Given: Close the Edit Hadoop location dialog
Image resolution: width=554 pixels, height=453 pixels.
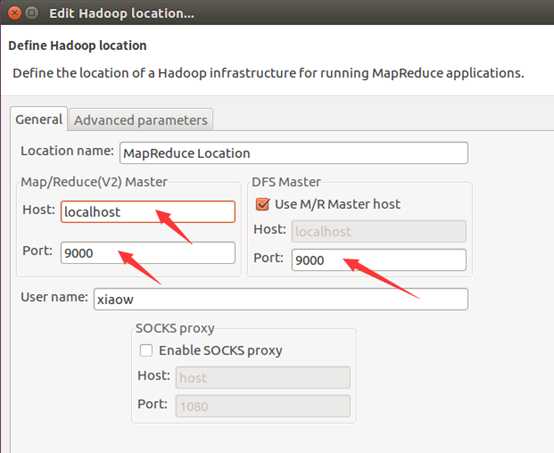Looking at the screenshot, I should pyautogui.click(x=14, y=13).
